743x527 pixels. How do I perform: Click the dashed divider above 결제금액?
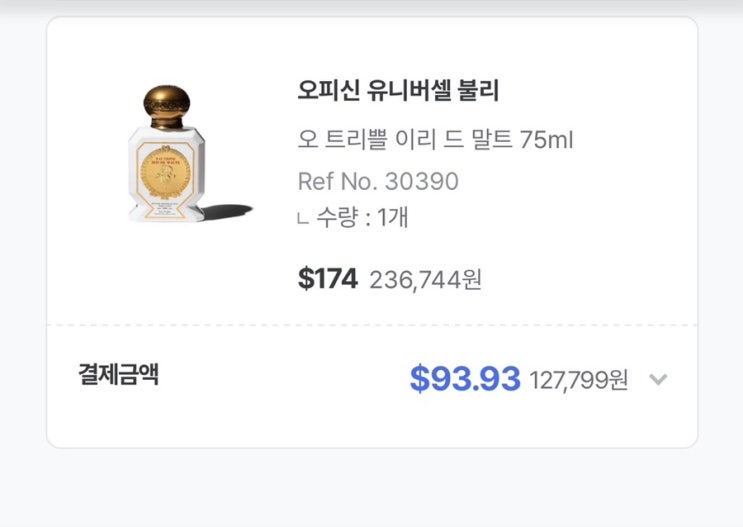371,325
